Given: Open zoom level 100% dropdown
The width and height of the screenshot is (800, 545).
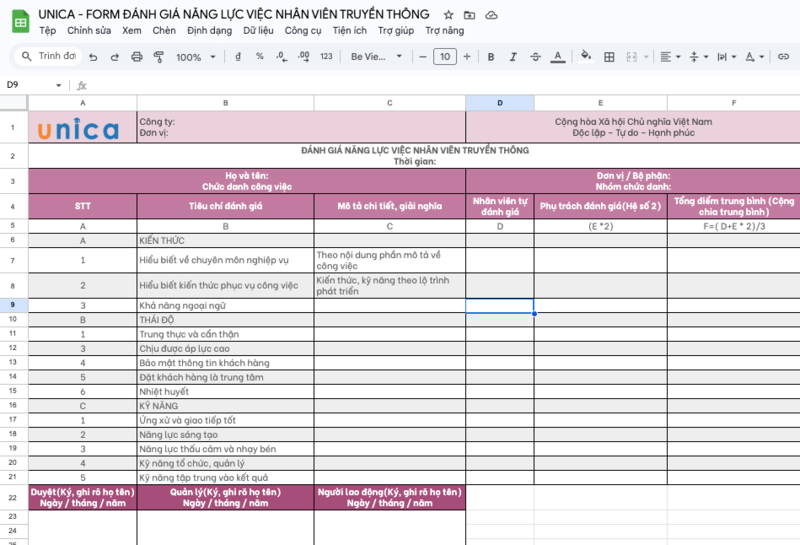Looking at the screenshot, I should pos(195,57).
